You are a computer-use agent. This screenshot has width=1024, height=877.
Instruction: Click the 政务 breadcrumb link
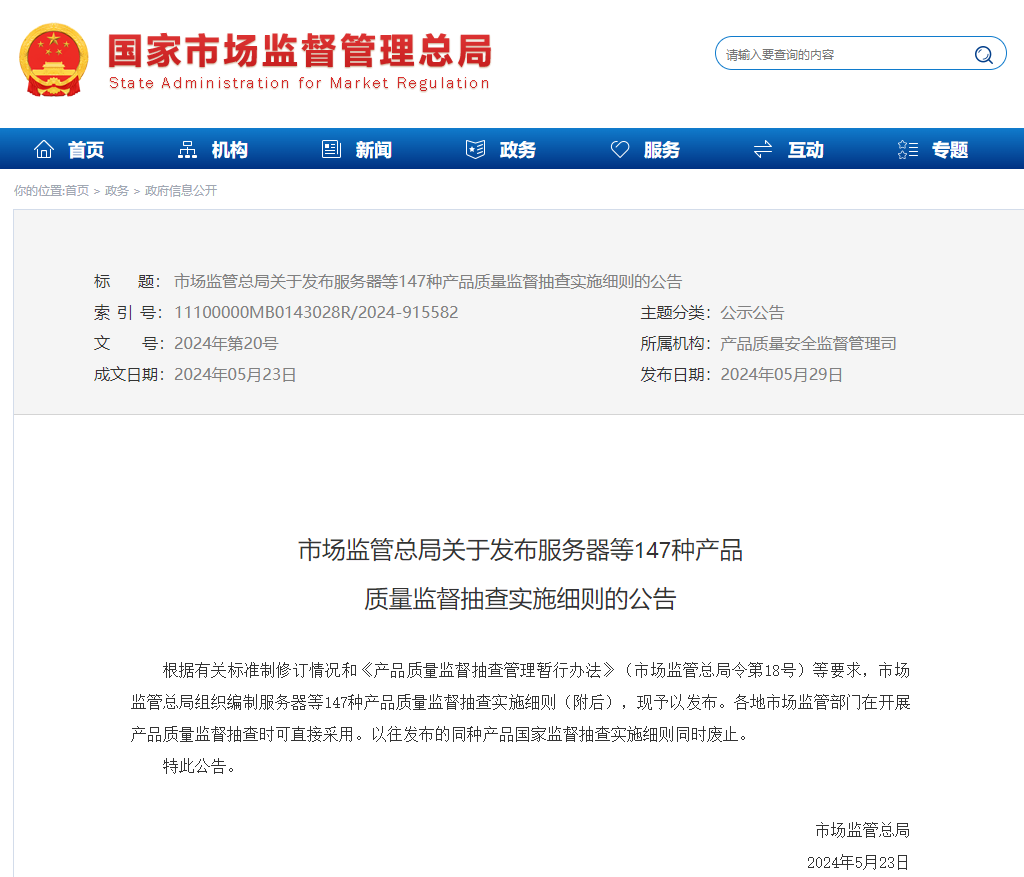116,191
